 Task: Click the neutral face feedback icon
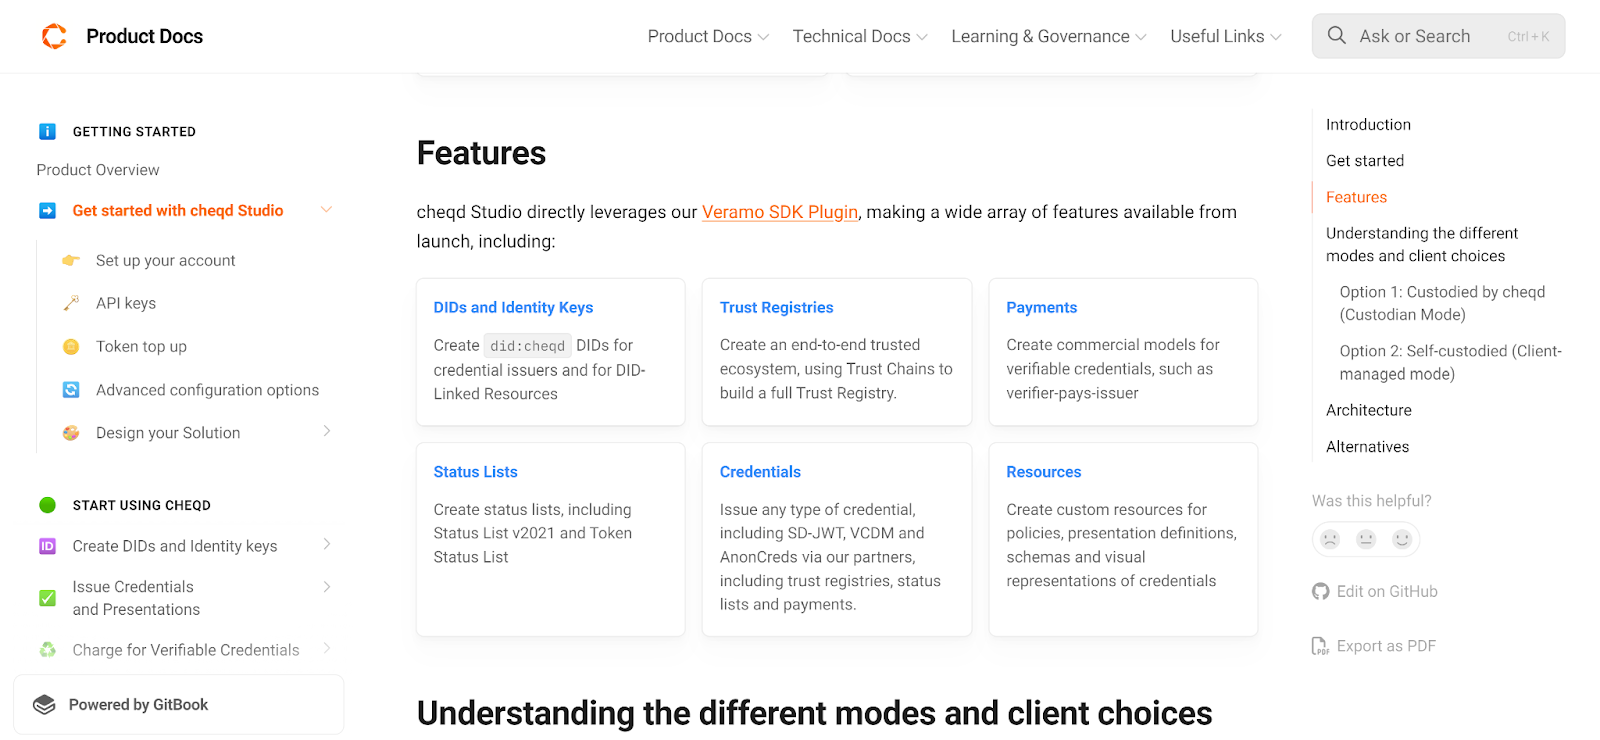click(1366, 540)
